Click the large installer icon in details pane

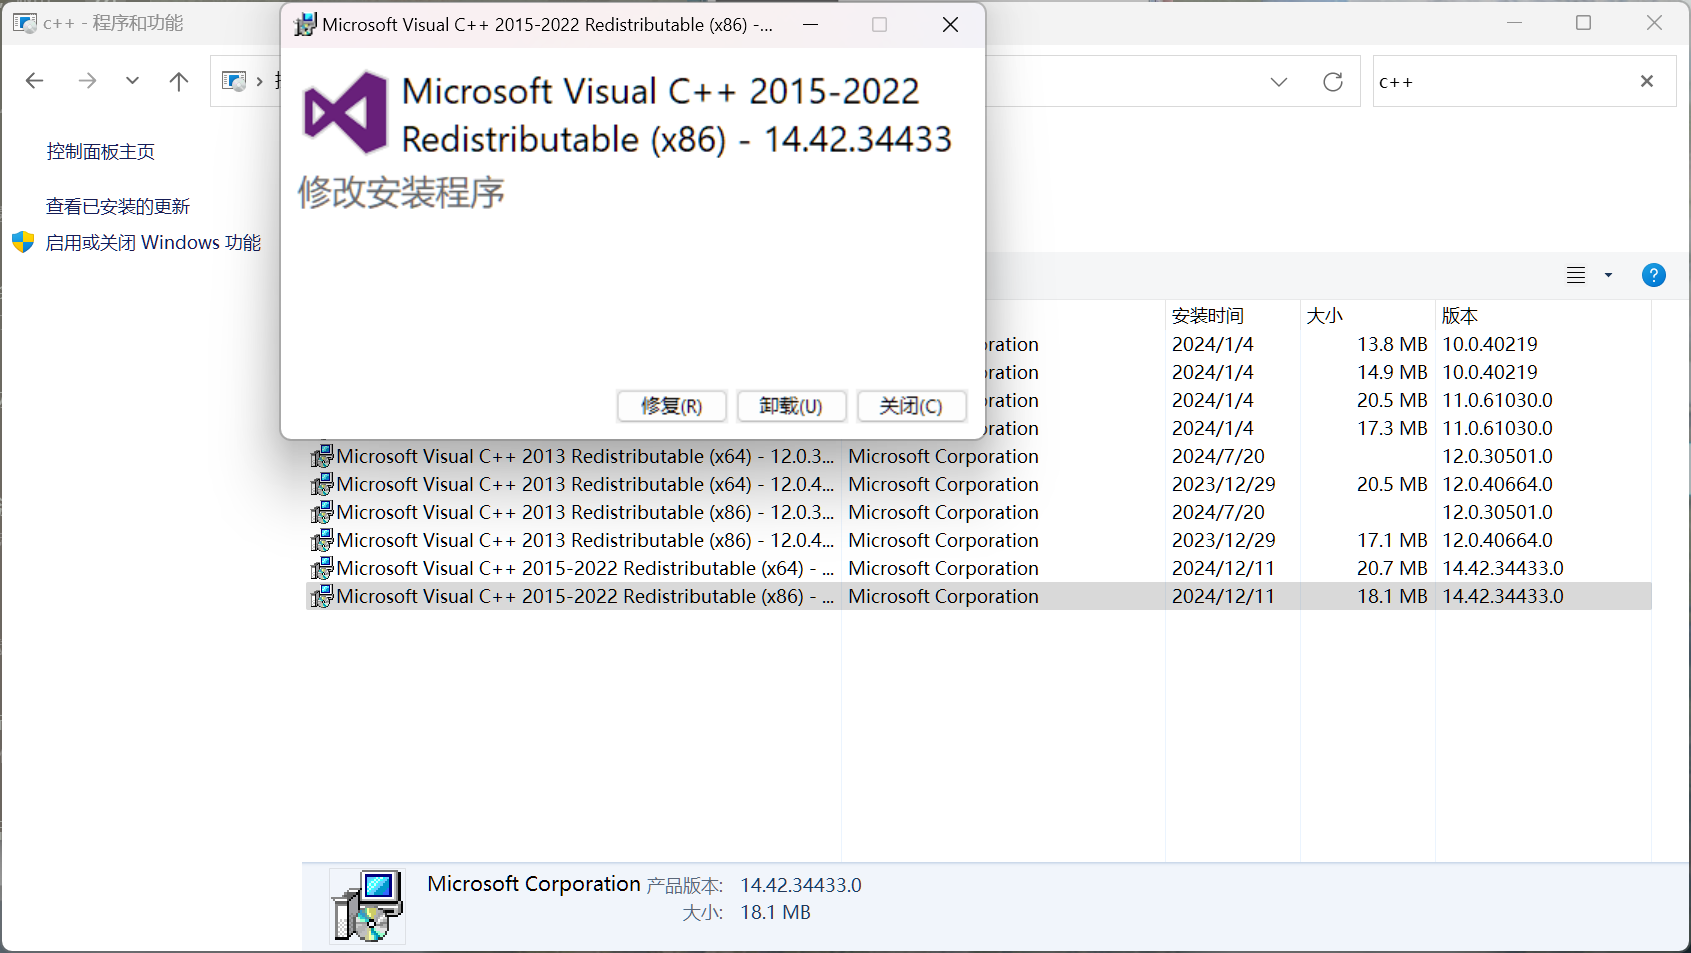(x=367, y=906)
